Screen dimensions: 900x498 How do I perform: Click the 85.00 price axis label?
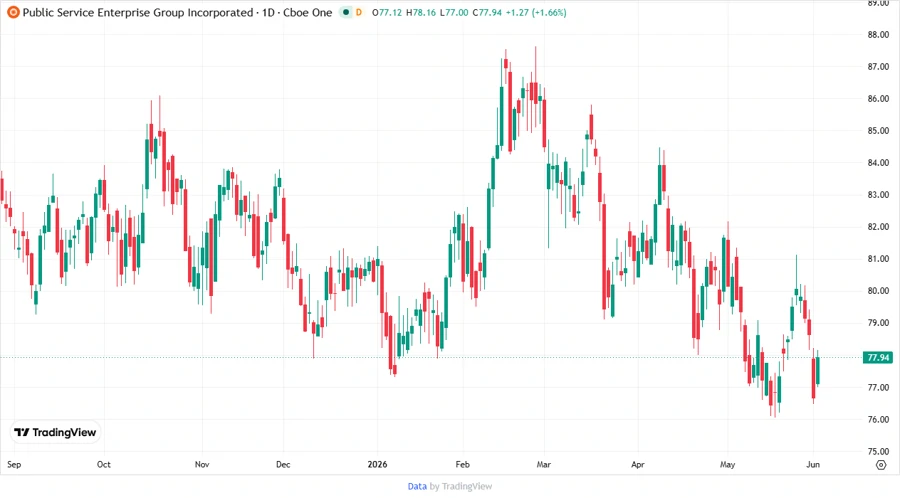pyautogui.click(x=878, y=131)
